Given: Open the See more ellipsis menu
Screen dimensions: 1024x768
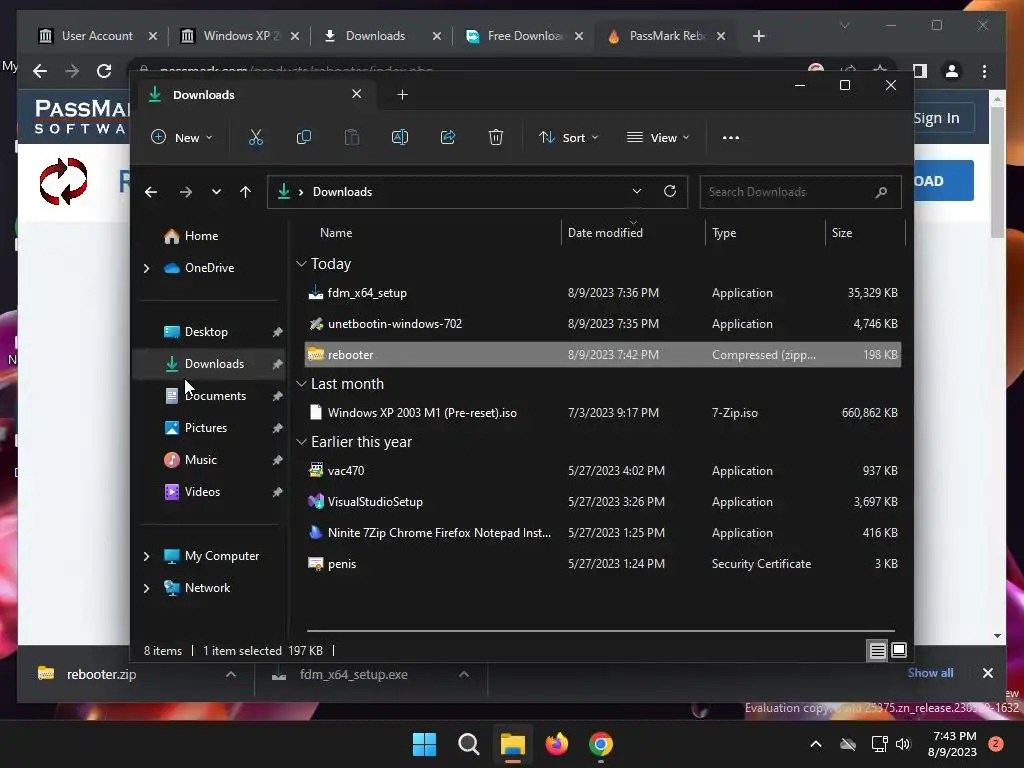Looking at the screenshot, I should [731, 138].
